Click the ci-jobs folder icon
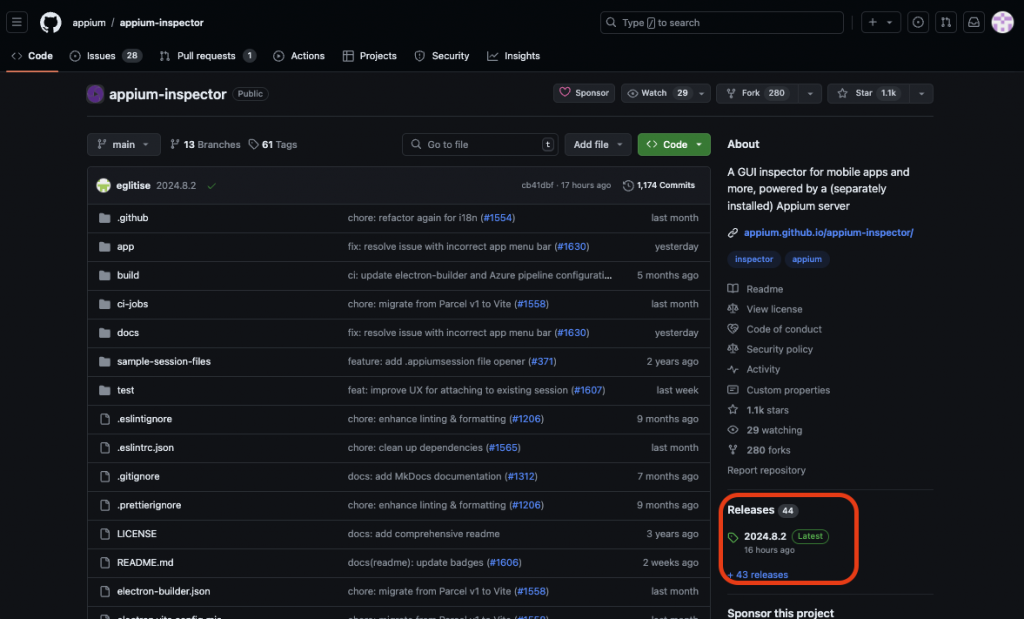The width and height of the screenshot is (1024, 619). 104,304
